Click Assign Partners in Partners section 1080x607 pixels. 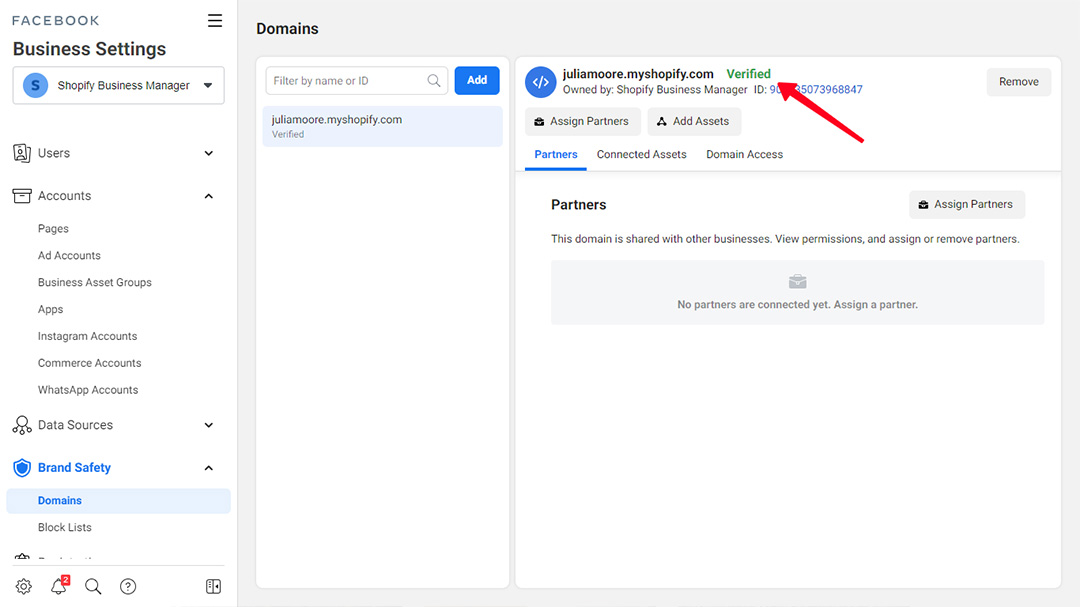[x=967, y=205]
